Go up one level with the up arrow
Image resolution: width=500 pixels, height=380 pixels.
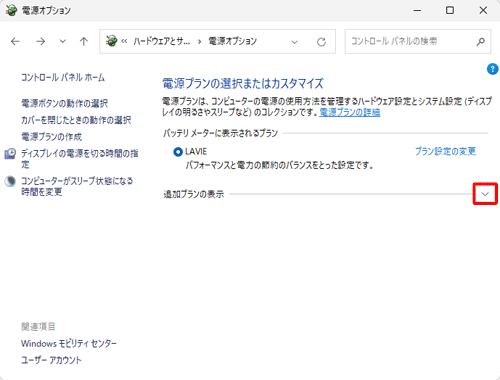[84, 42]
